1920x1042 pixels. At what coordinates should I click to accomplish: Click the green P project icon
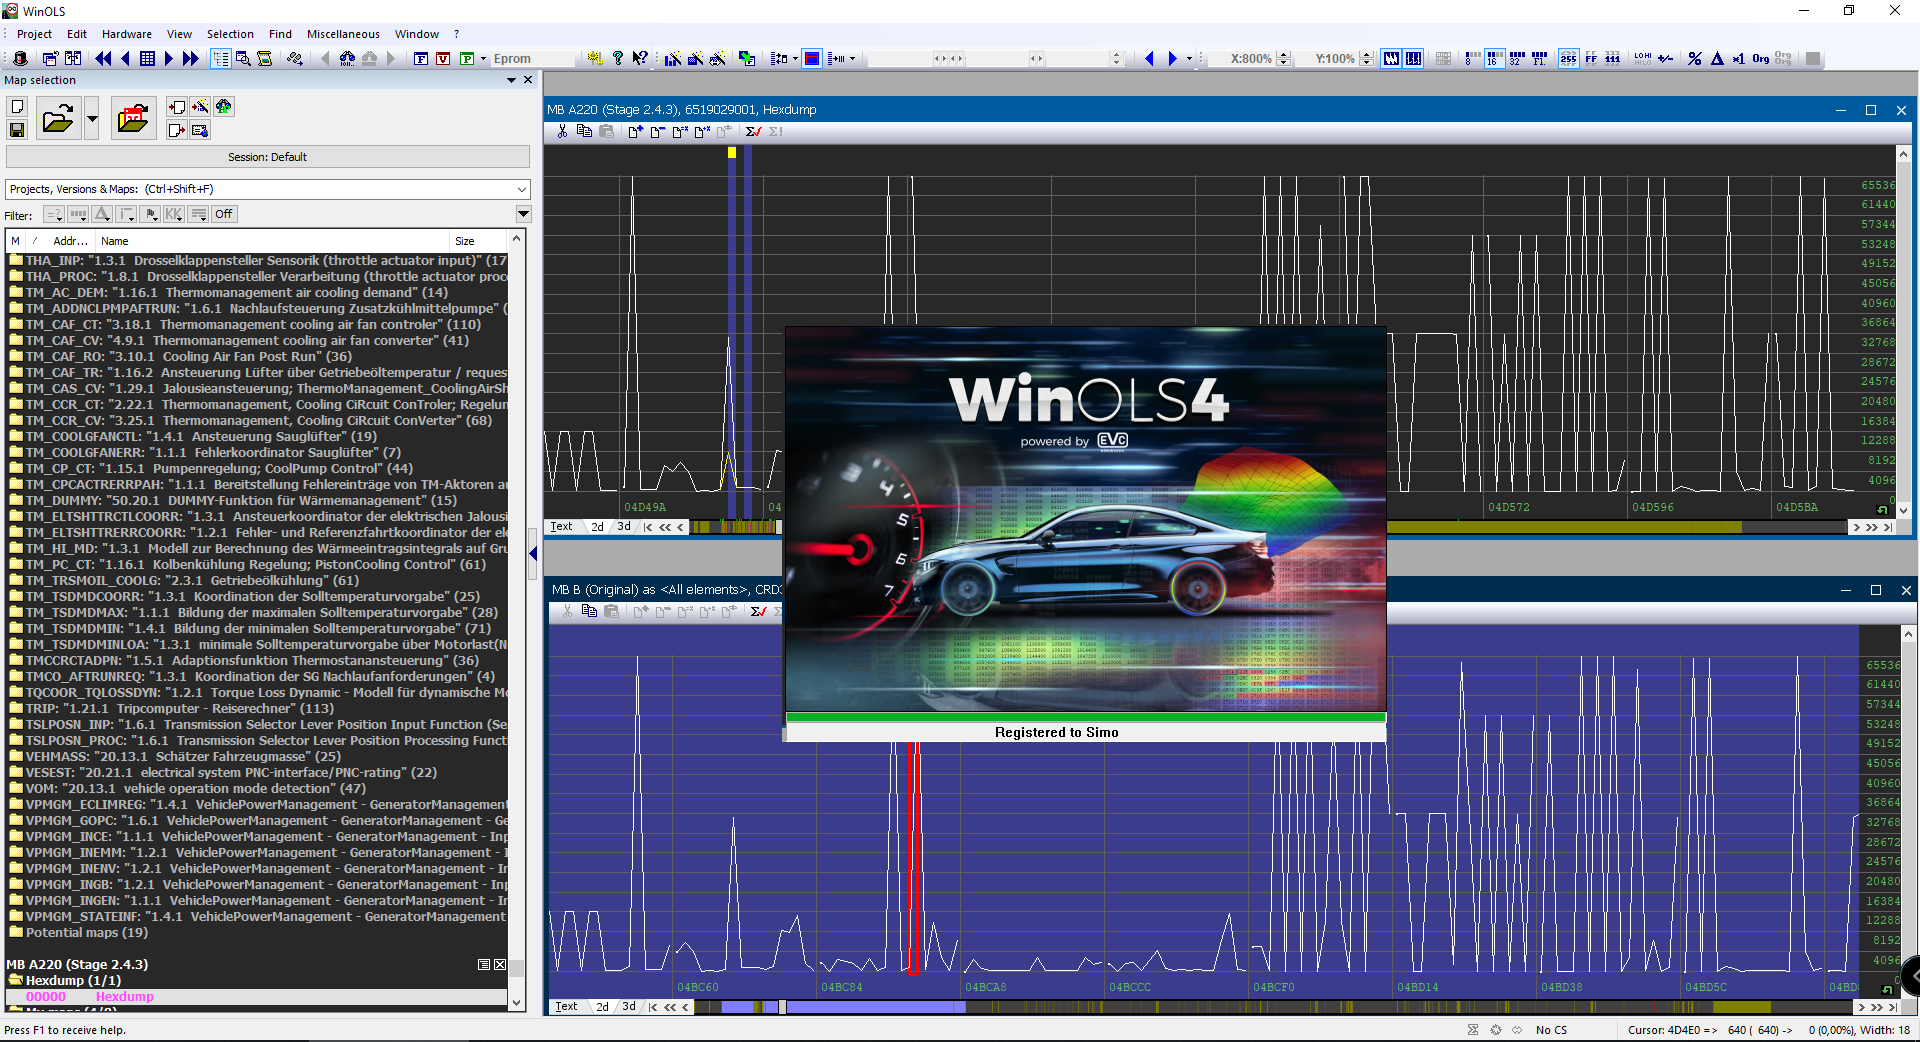tap(466, 59)
